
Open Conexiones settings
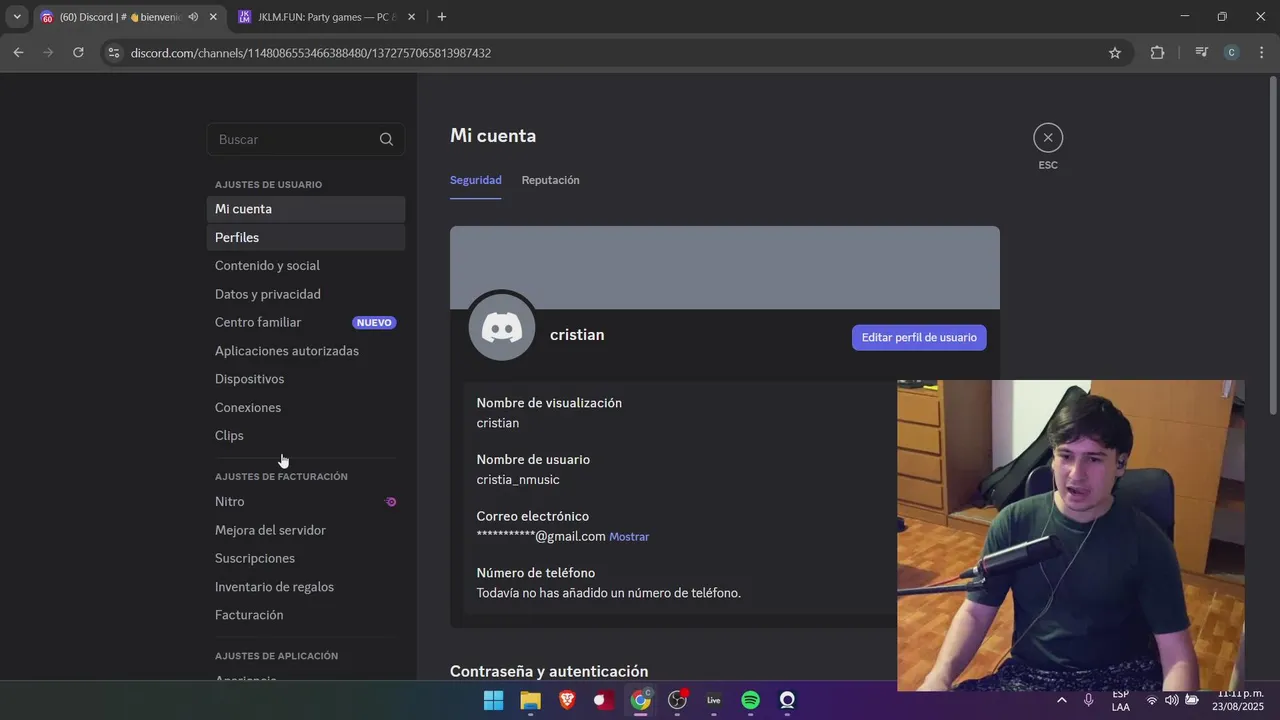tap(306, 408)
